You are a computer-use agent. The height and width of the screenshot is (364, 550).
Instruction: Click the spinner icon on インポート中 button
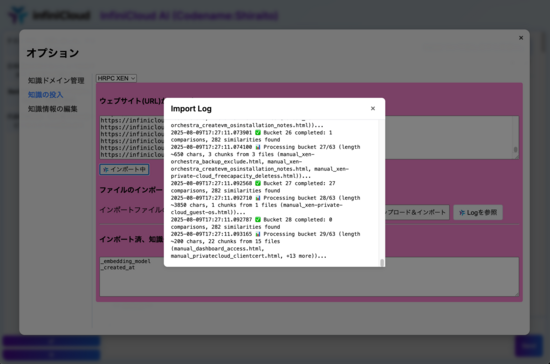click(x=106, y=169)
